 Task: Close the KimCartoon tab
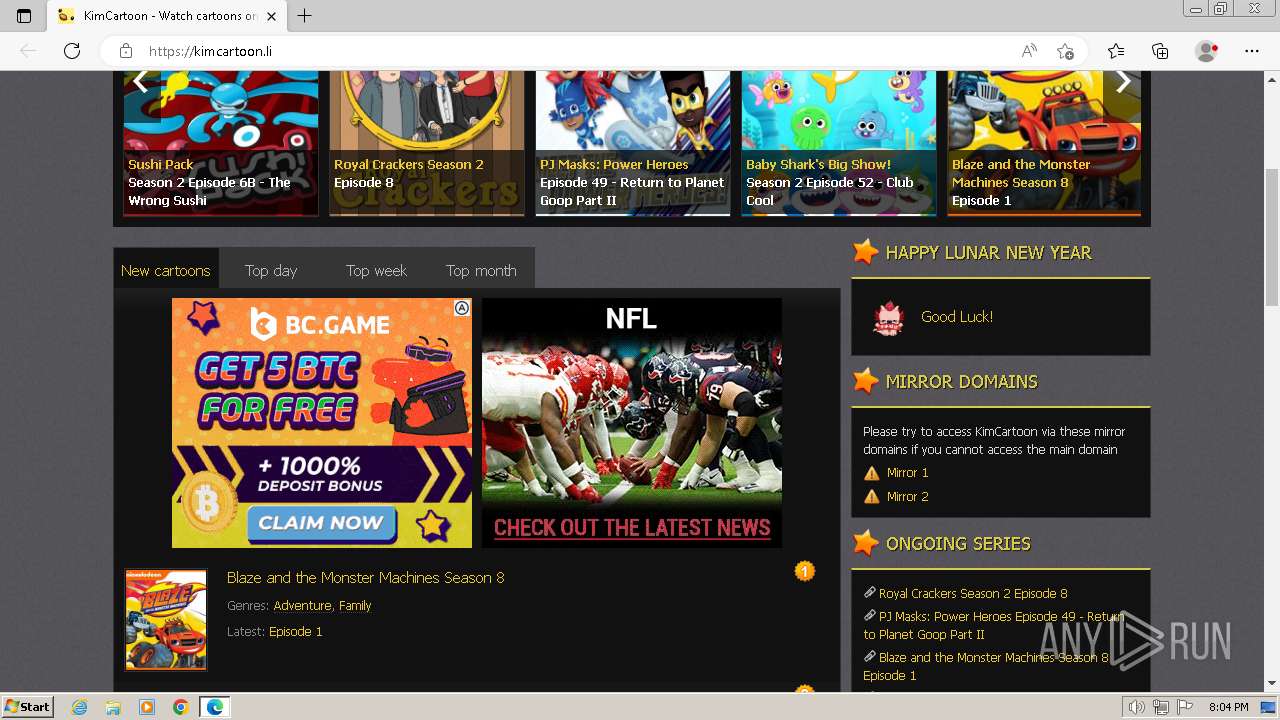coord(272,16)
